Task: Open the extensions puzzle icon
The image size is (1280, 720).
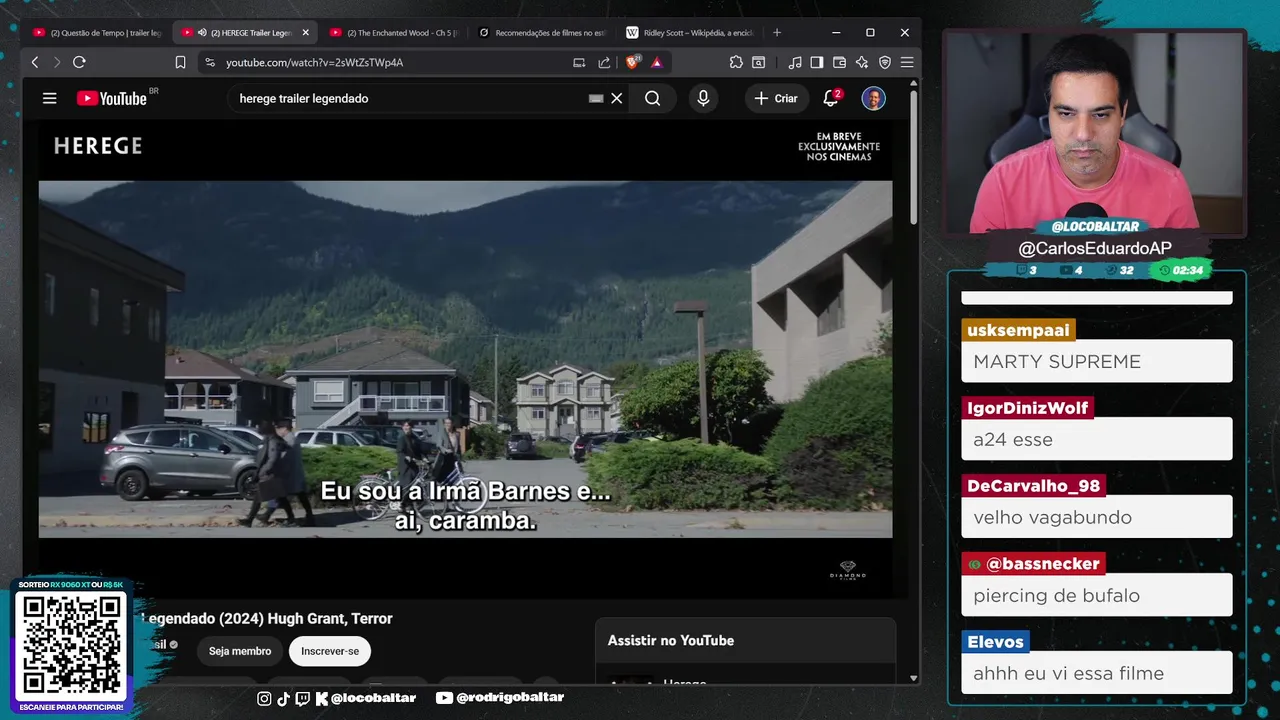Action: [x=736, y=62]
